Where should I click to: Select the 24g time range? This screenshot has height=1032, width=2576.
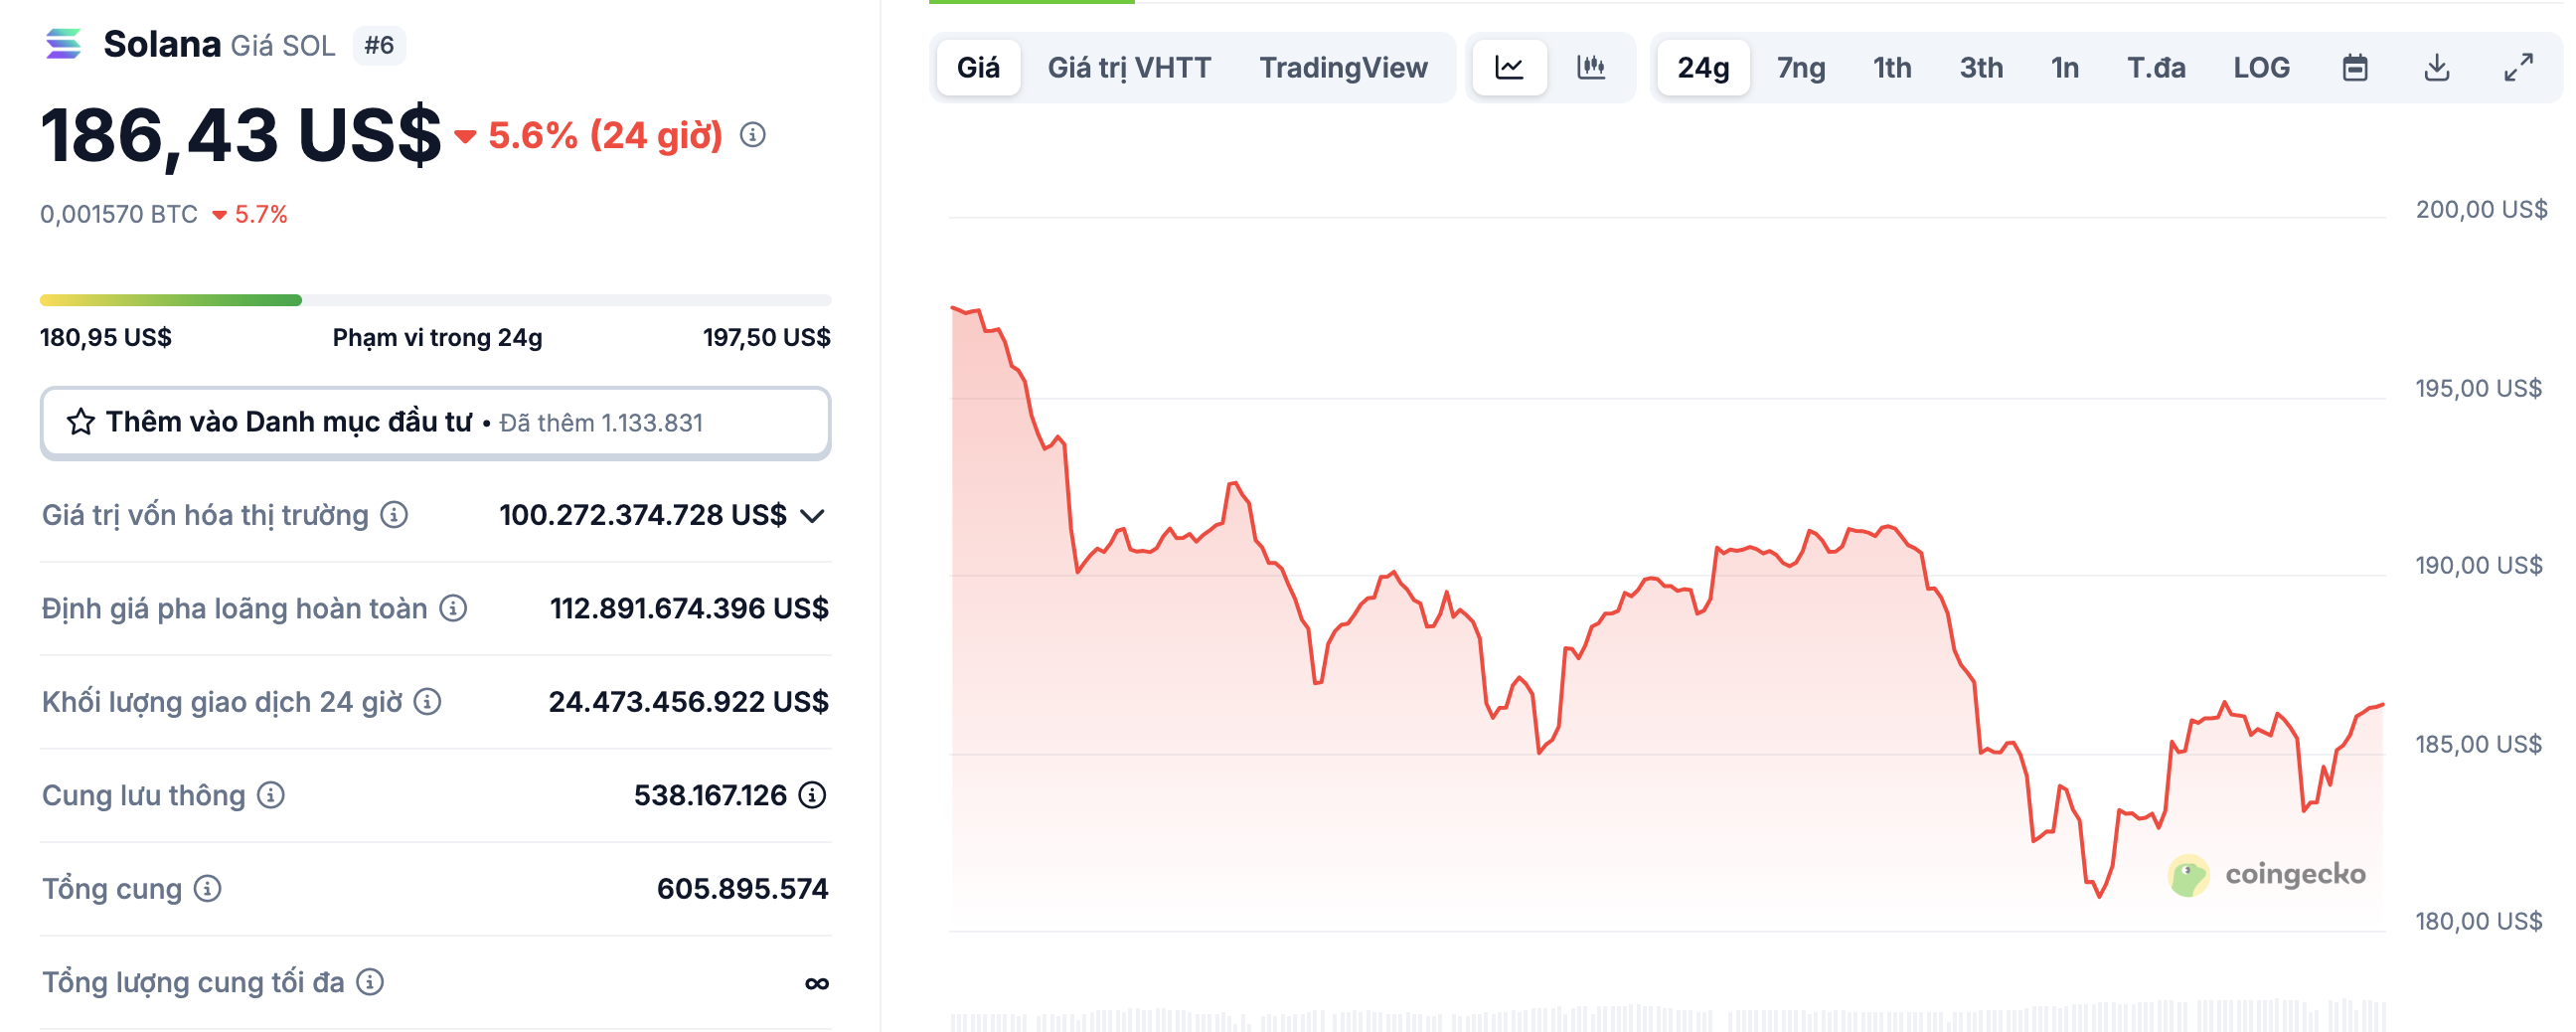1703,68
